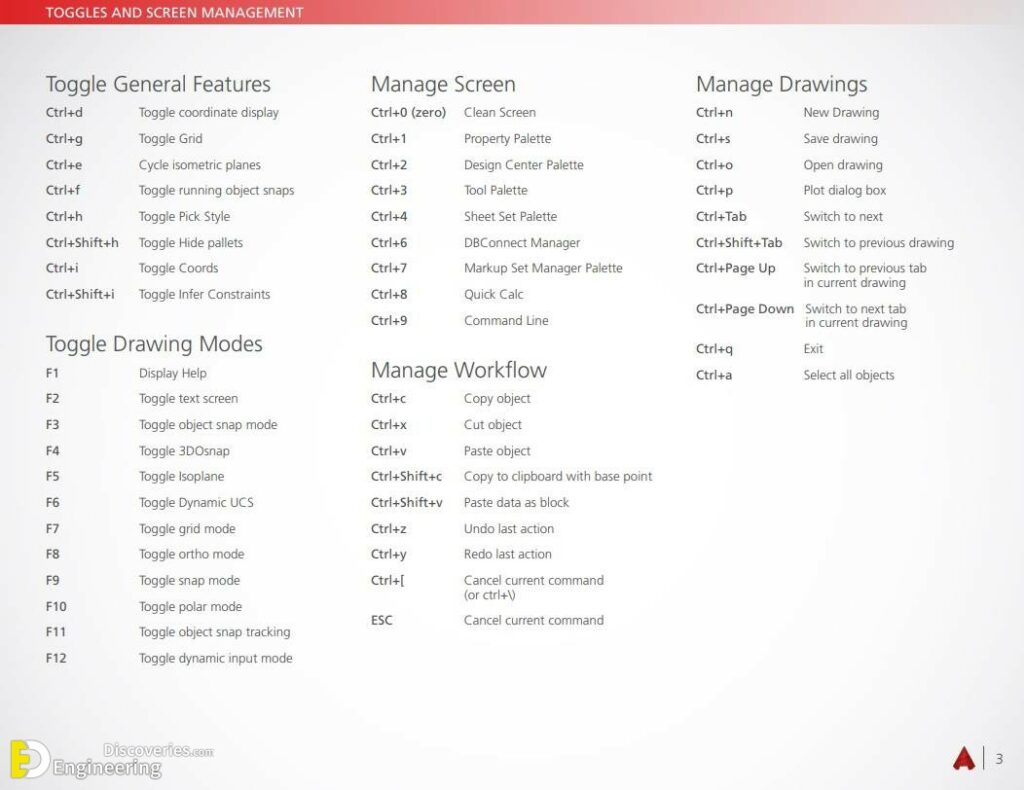
Task: Select the 'Toggle Drawing Modes' heading
Action: [154, 344]
